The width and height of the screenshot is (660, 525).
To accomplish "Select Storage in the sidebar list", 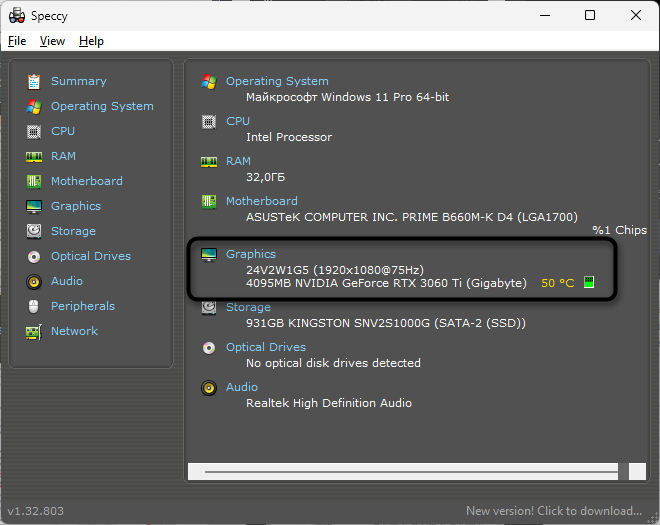I will pos(73,231).
